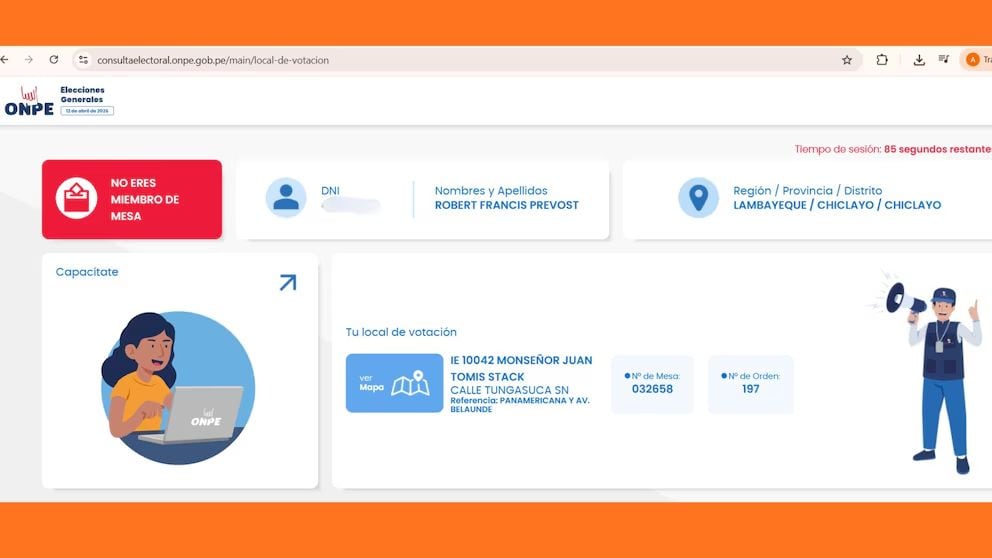Open the browser downloads icon

pos(919,60)
